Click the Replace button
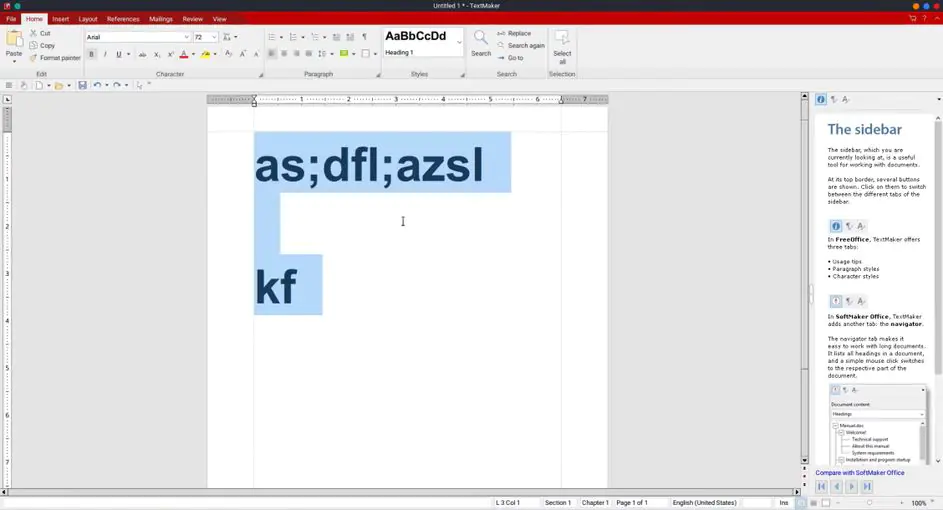Image resolution: width=943 pixels, height=510 pixels. coord(514,34)
